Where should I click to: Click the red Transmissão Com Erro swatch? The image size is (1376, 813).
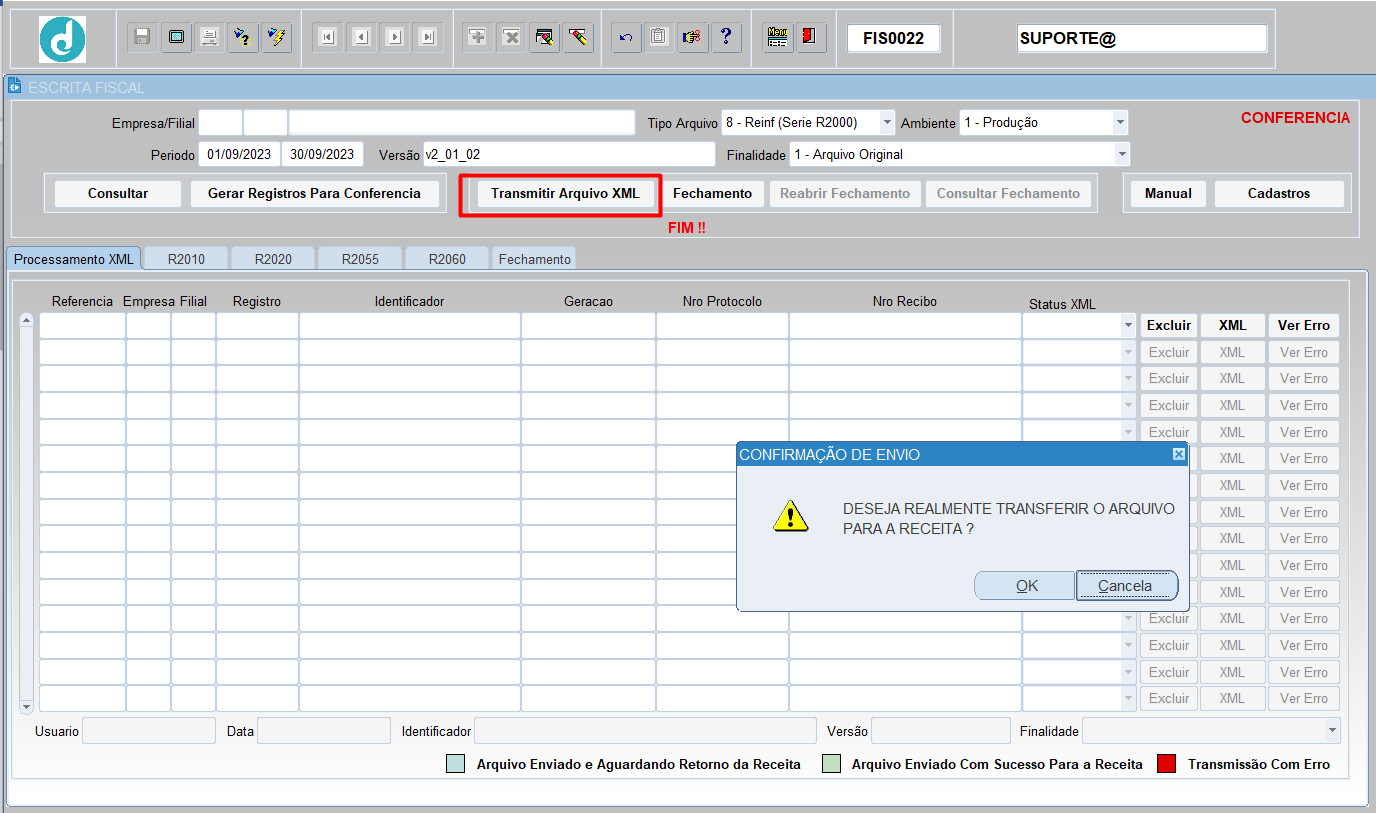(1166, 764)
